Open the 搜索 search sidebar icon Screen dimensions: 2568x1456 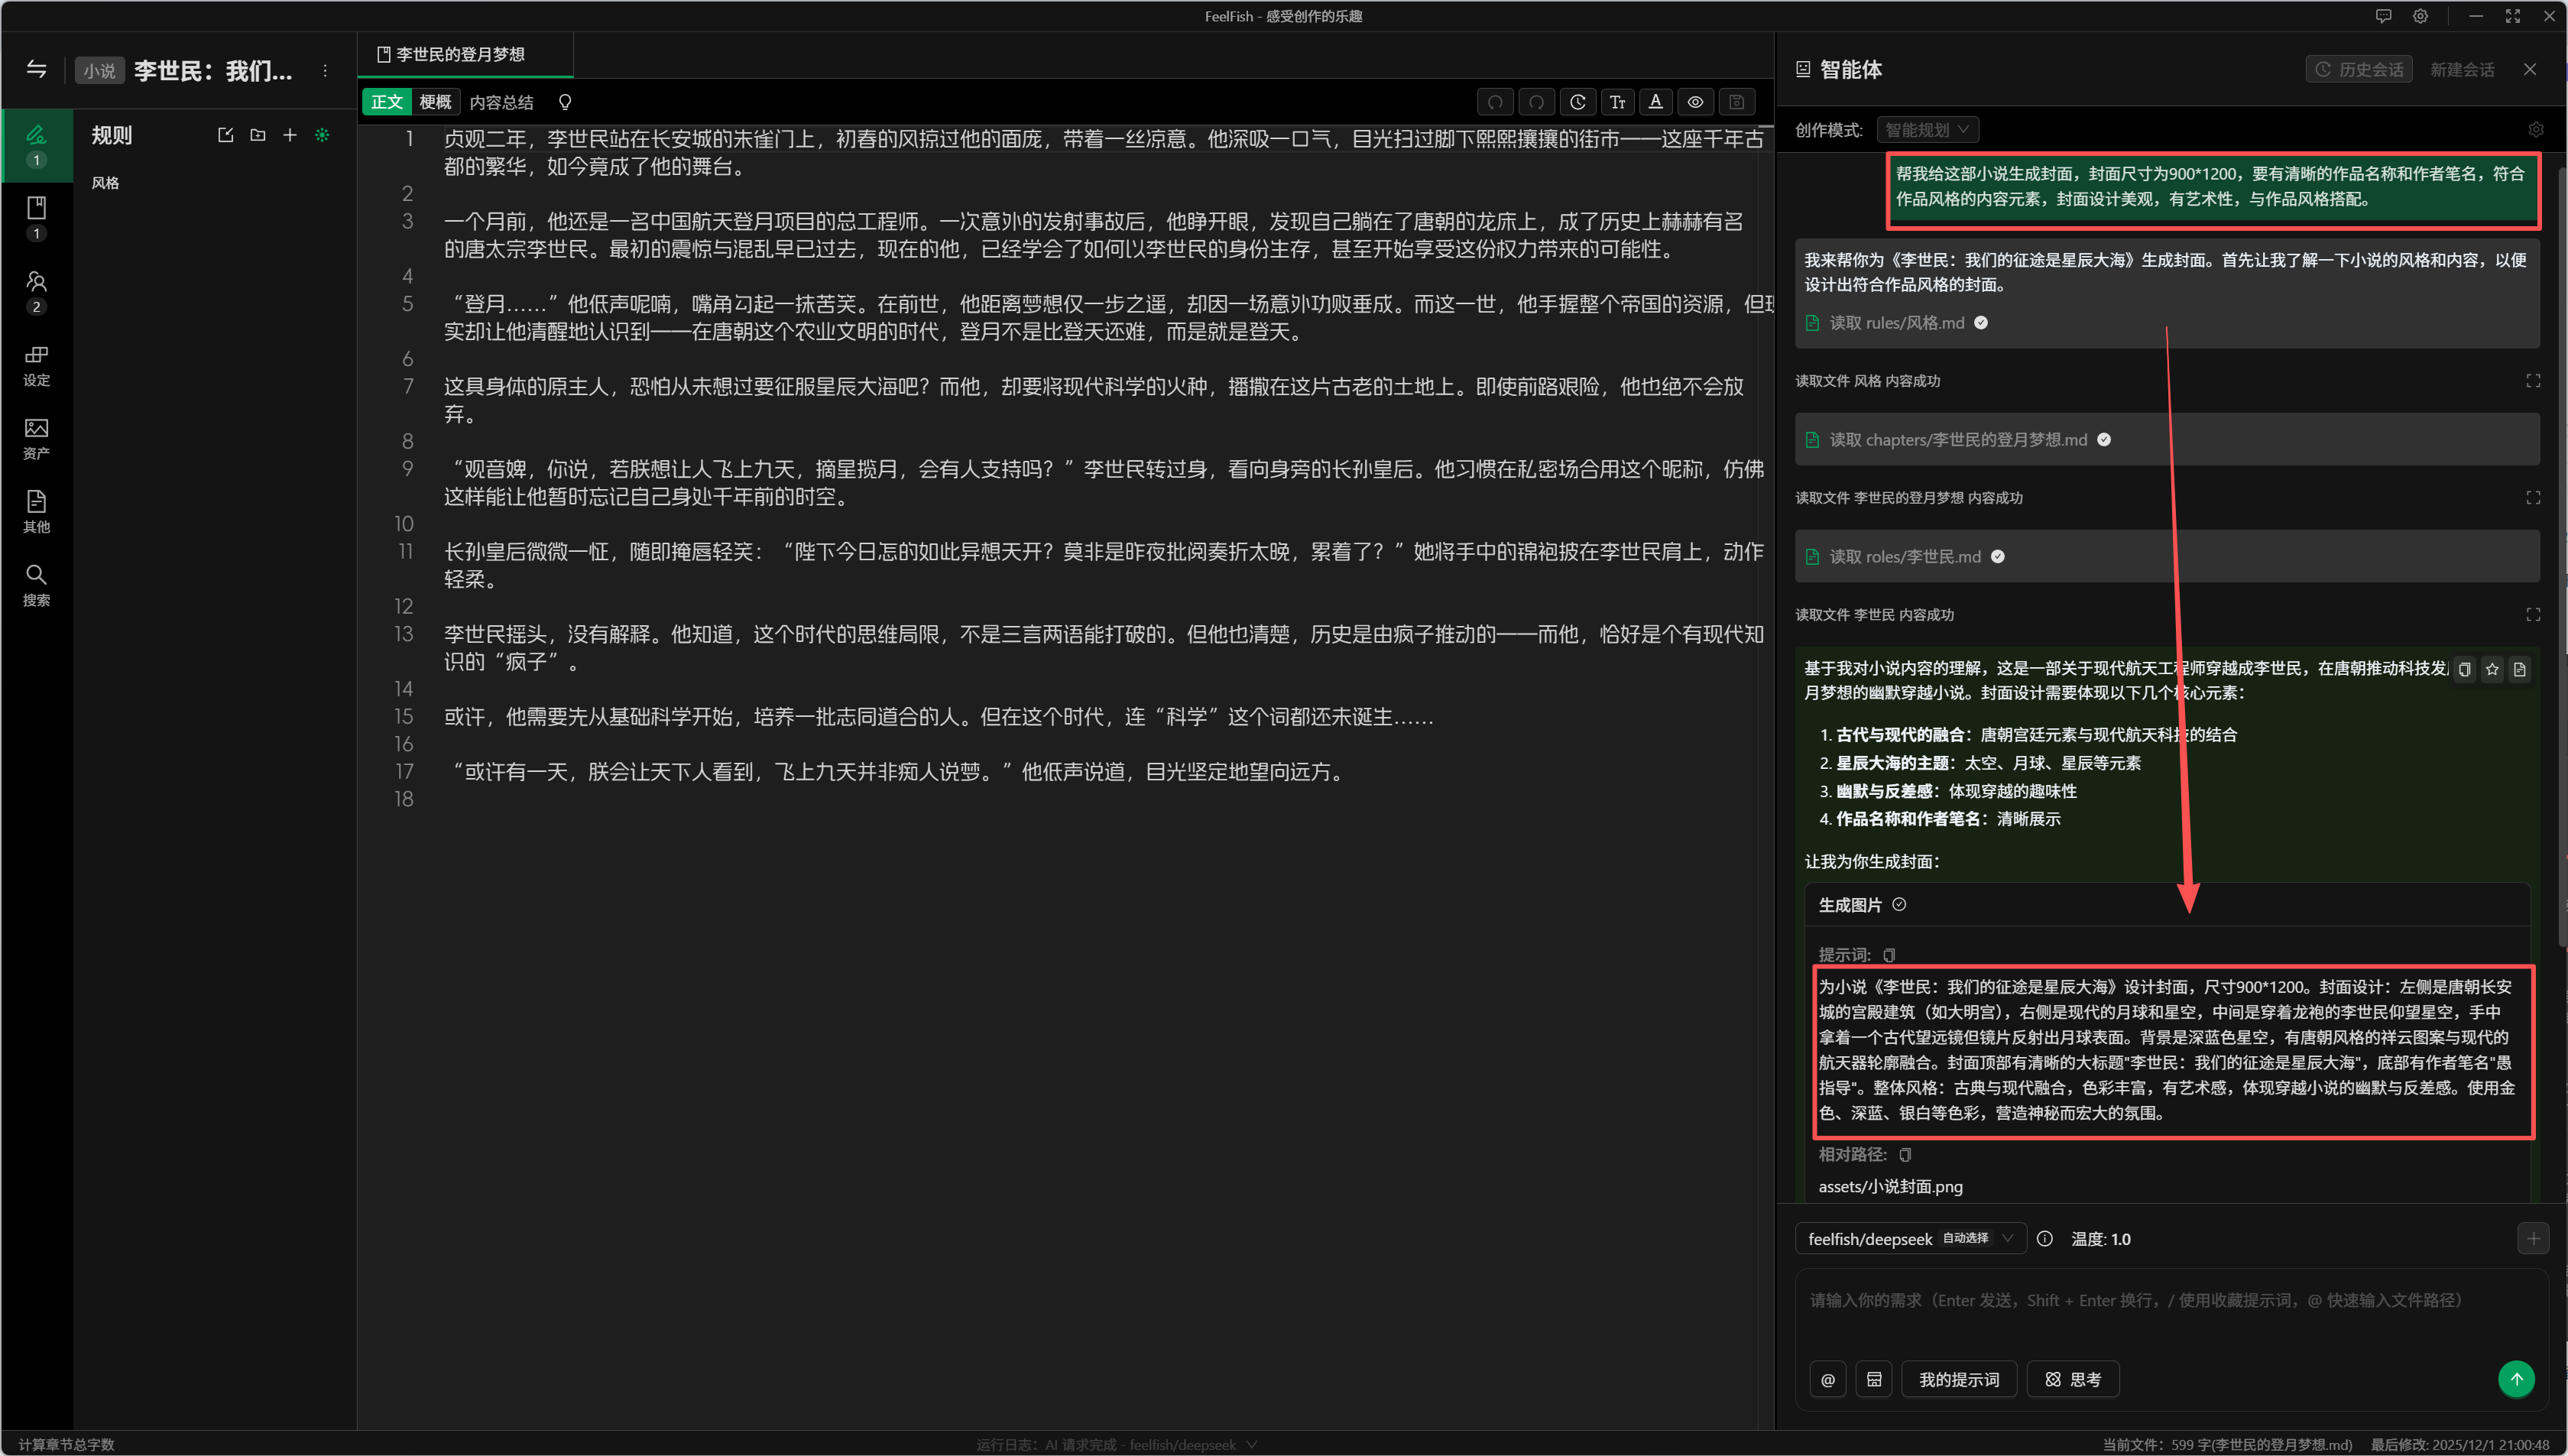point(36,584)
